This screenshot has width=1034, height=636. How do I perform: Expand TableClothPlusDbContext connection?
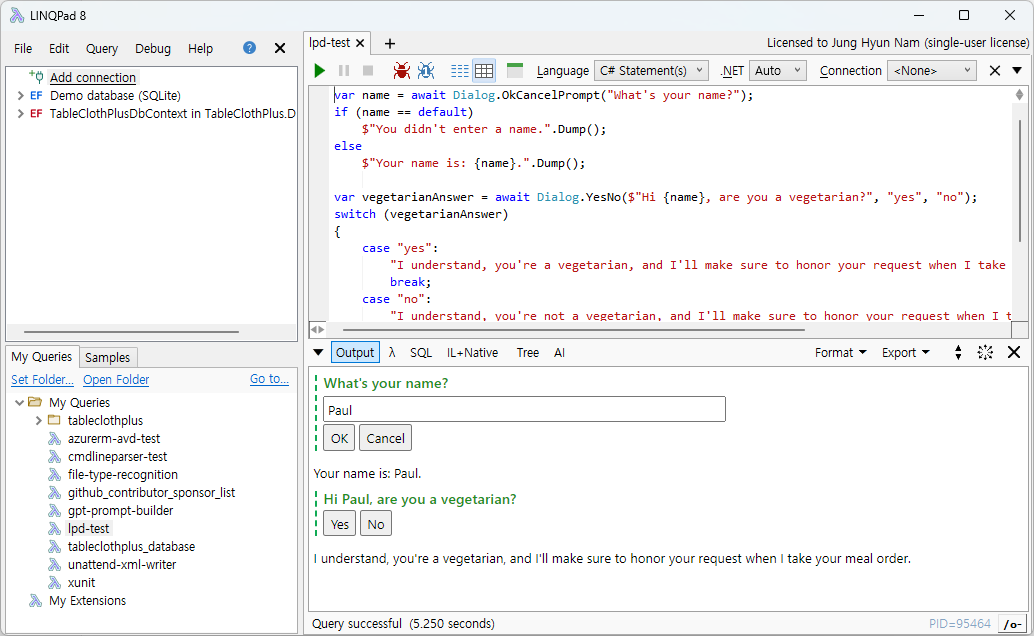tap(20, 113)
